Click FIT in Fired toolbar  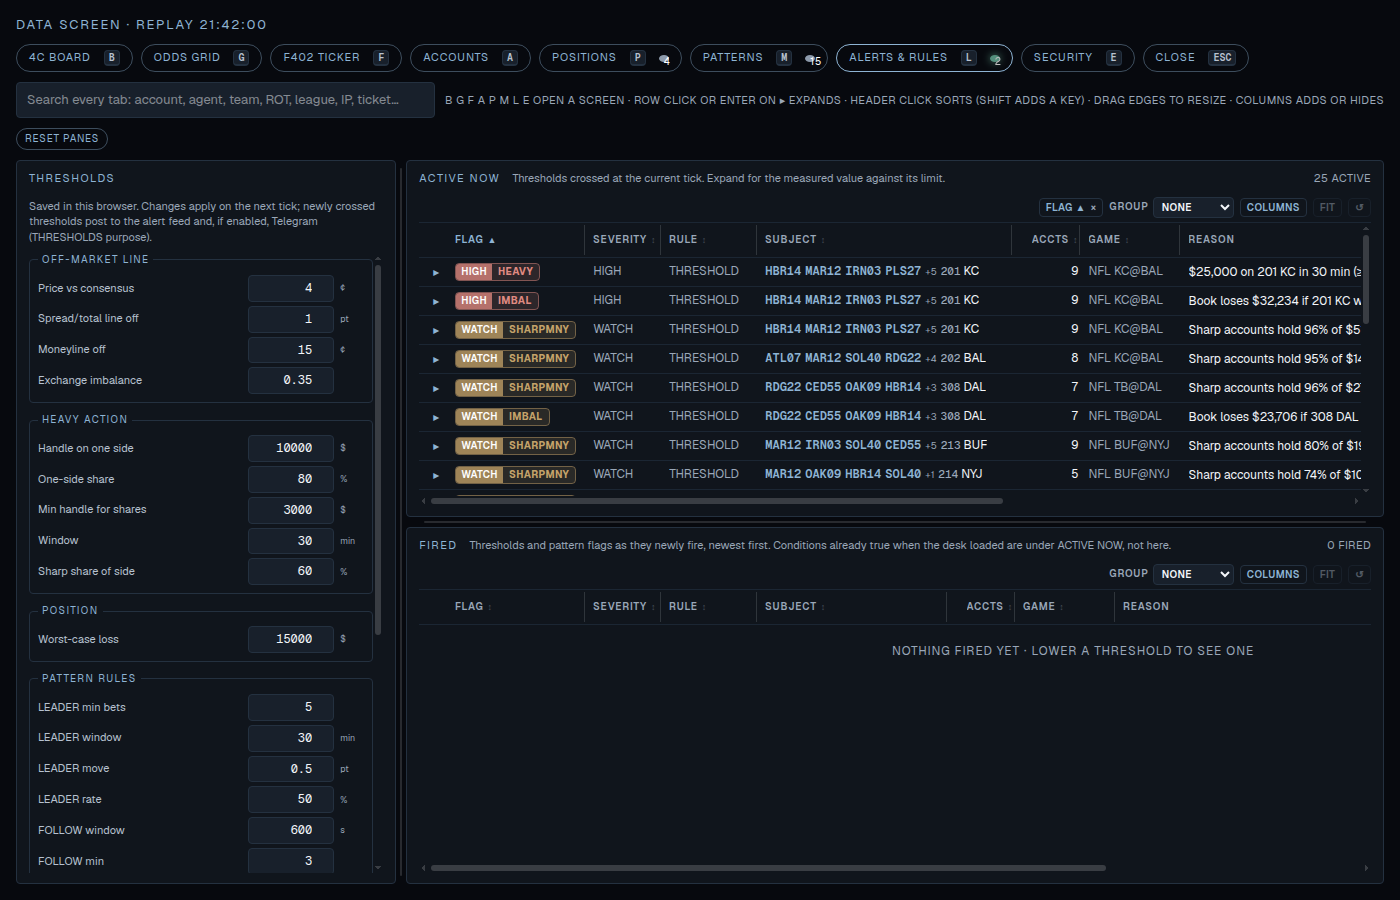1327,574
